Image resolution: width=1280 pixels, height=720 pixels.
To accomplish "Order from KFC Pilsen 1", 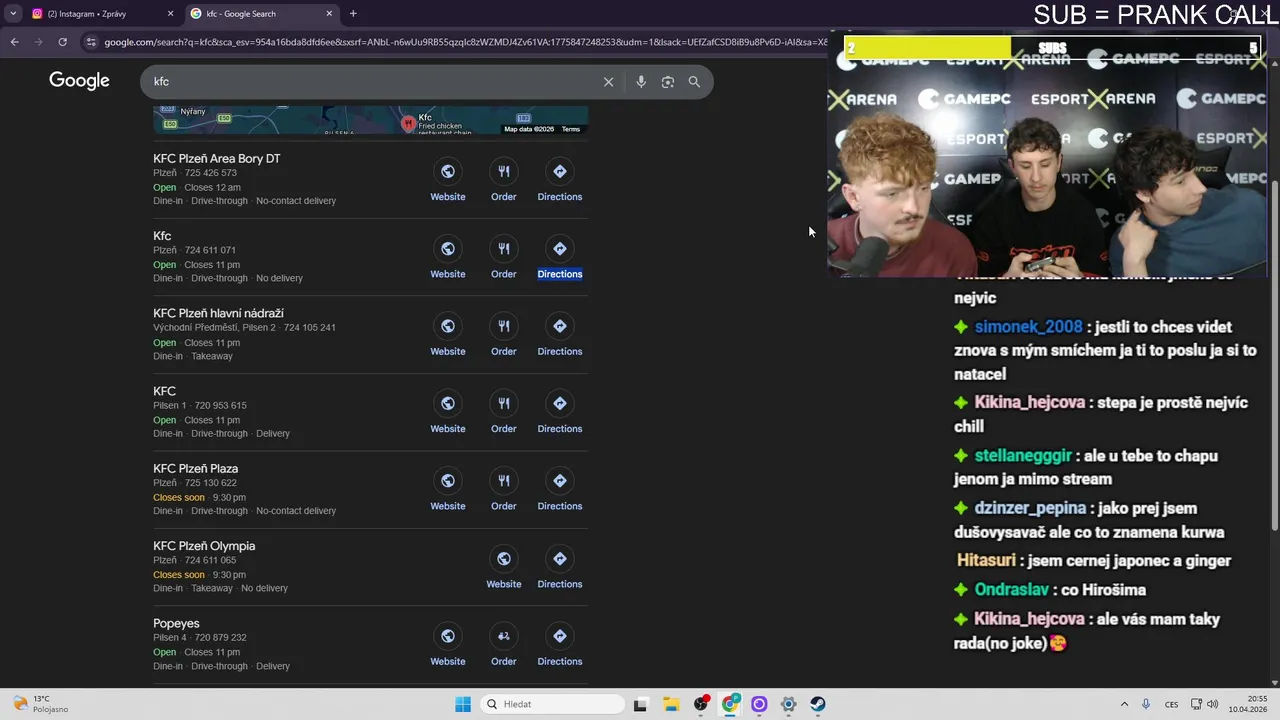I will click(504, 414).
